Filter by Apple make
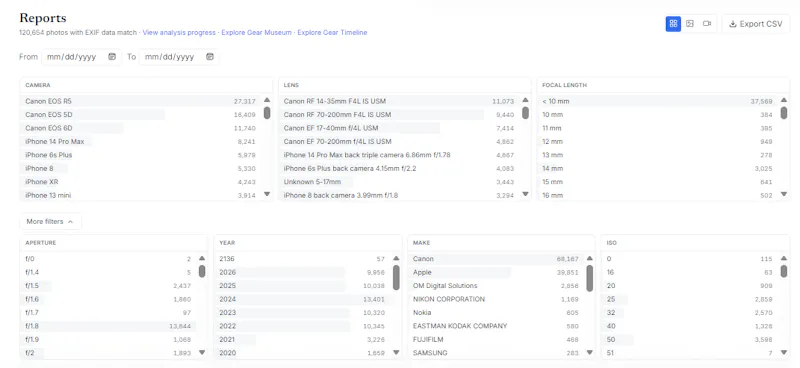The image size is (800, 368). pyautogui.click(x=496, y=272)
